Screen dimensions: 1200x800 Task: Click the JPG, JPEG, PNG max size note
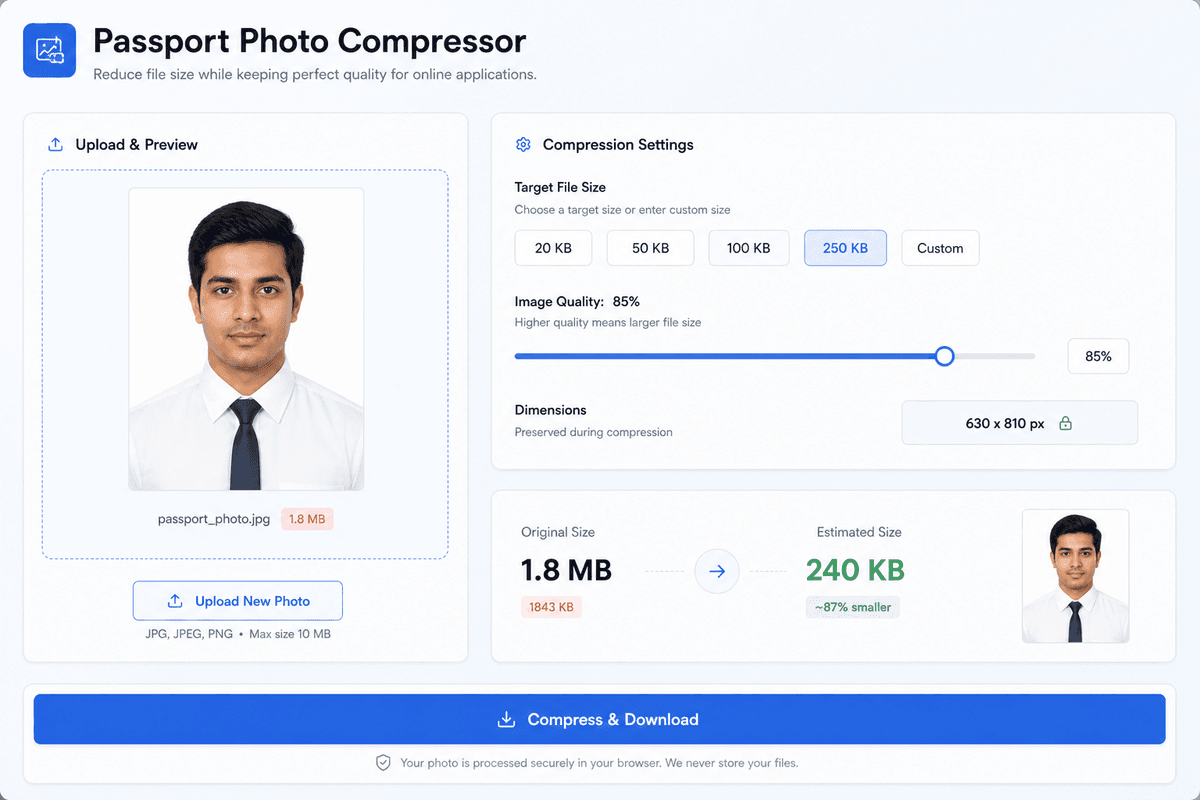tap(238, 634)
